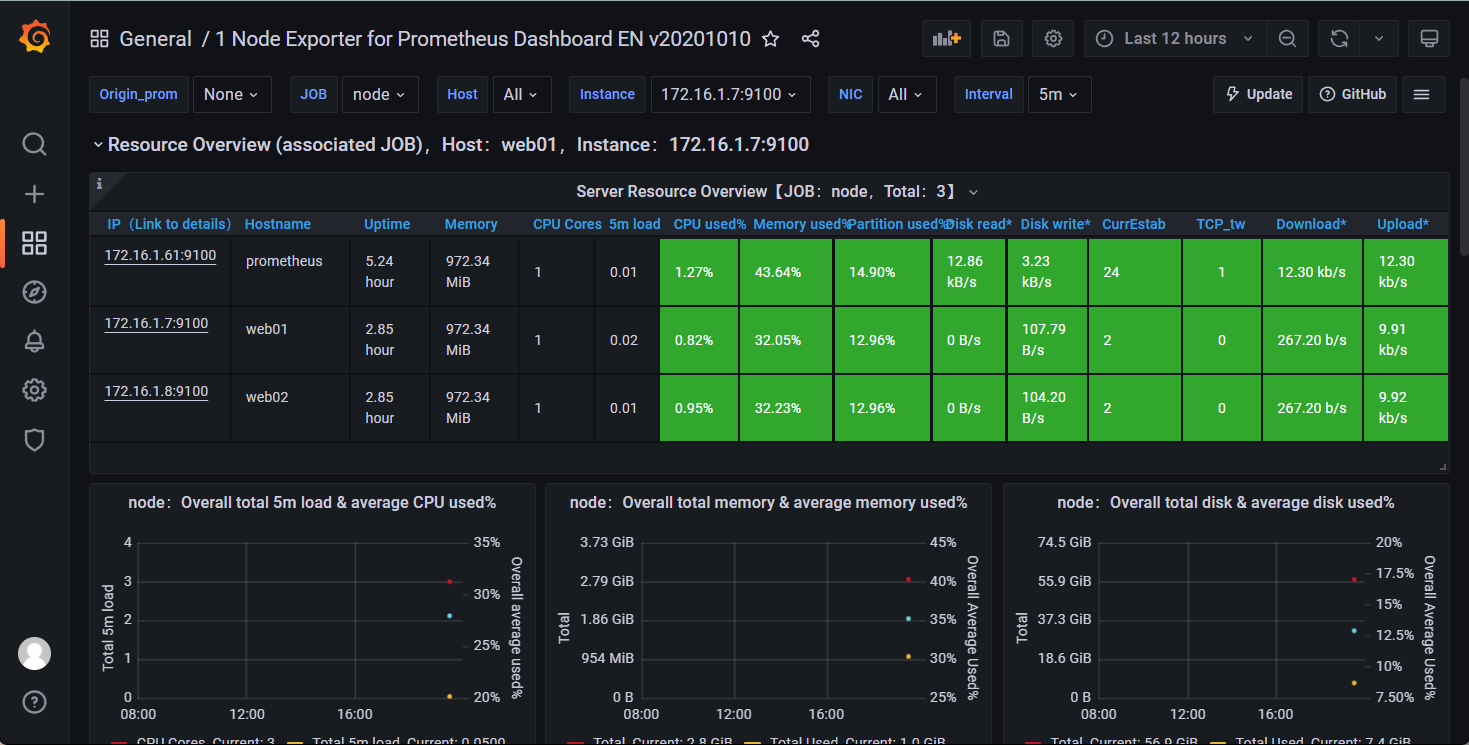The height and width of the screenshot is (745, 1469).
Task: Open the Help question mark icon
Action: pos(34,701)
